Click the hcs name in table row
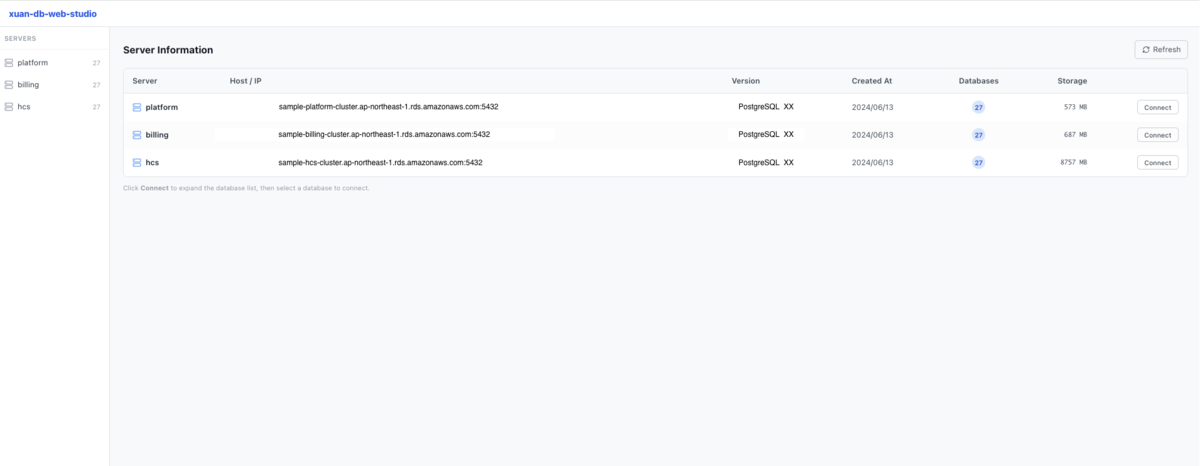Screen dimensions: 1200x466 [152, 162]
